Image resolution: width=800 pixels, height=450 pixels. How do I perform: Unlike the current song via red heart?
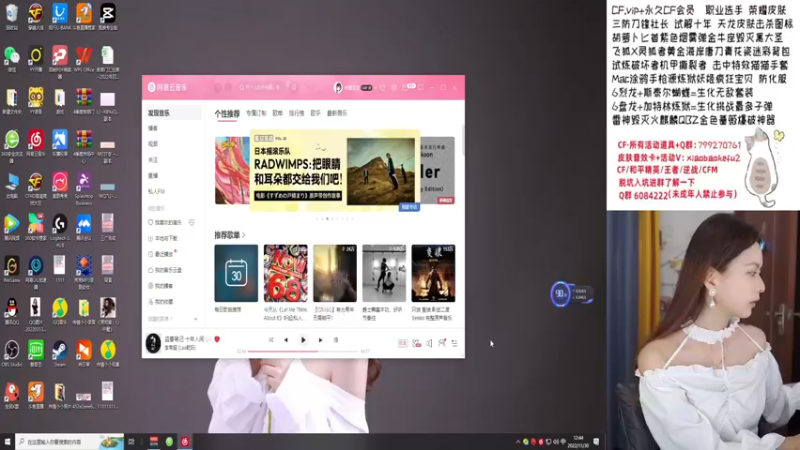(217, 339)
